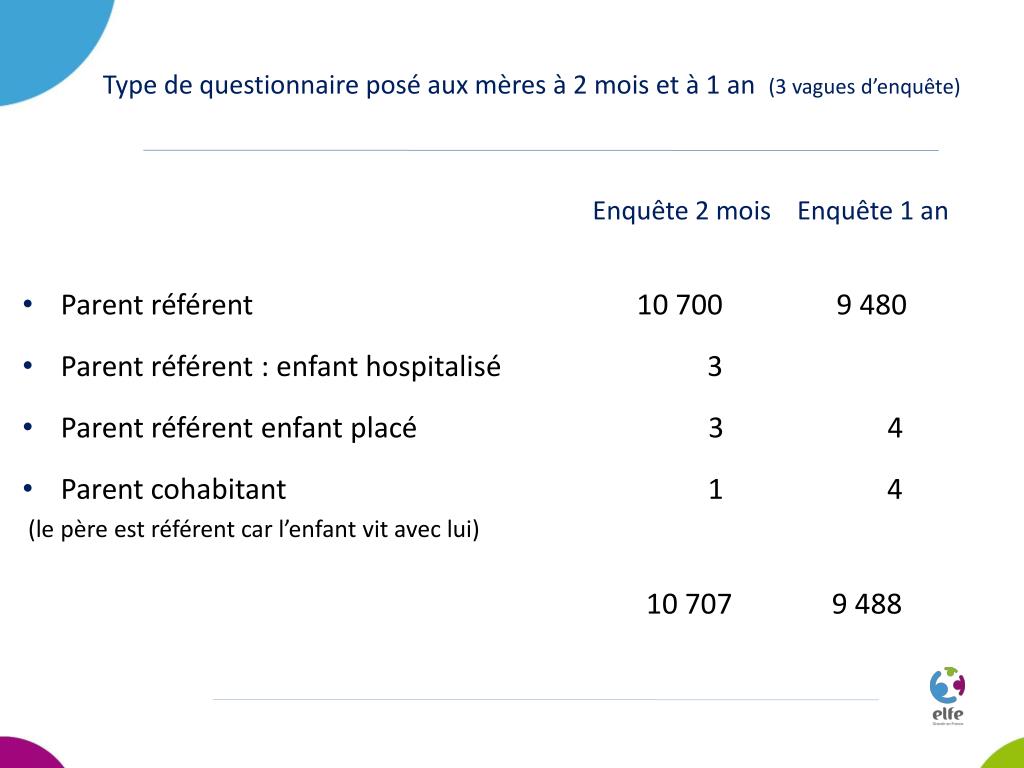Click the total 9 488

tap(867, 604)
